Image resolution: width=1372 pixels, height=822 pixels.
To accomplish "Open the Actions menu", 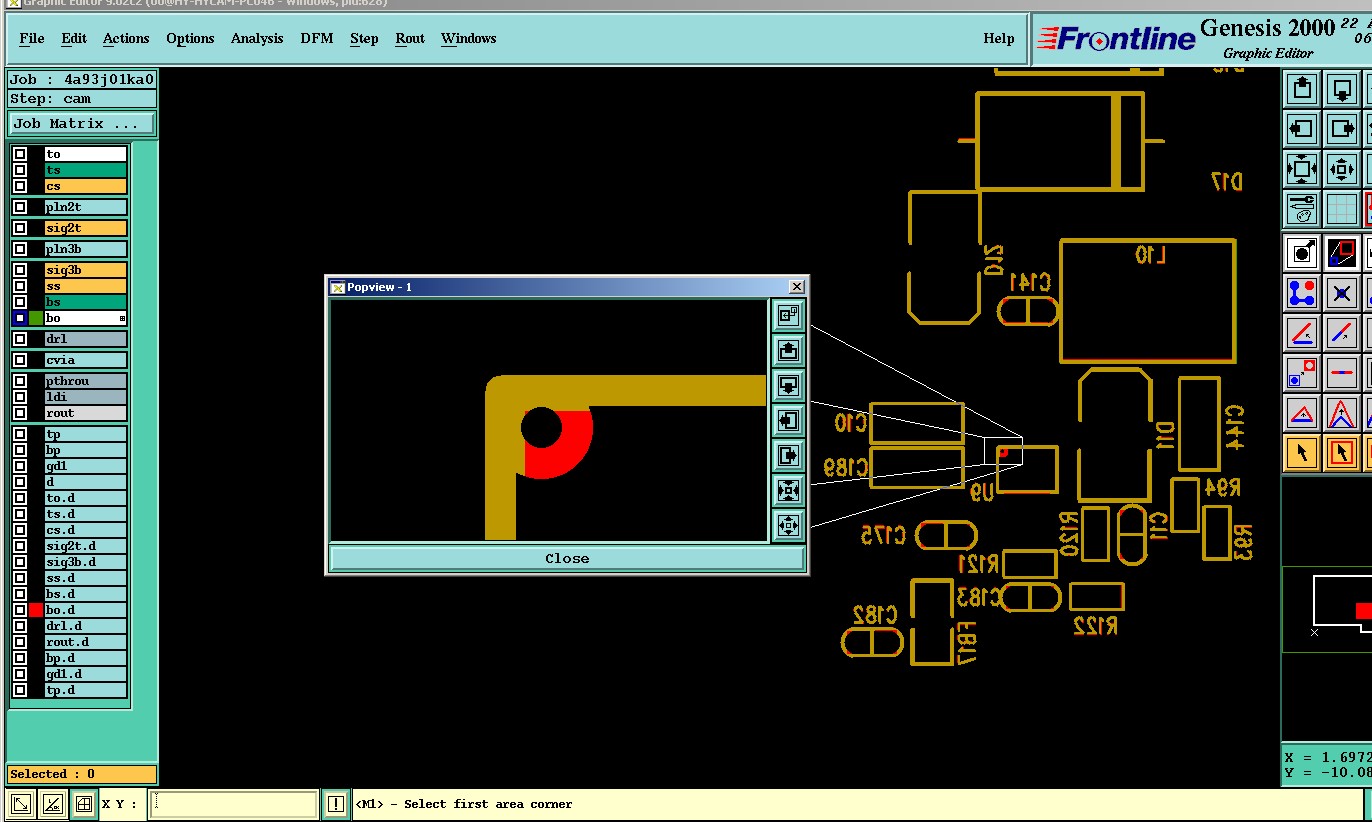I will point(126,39).
